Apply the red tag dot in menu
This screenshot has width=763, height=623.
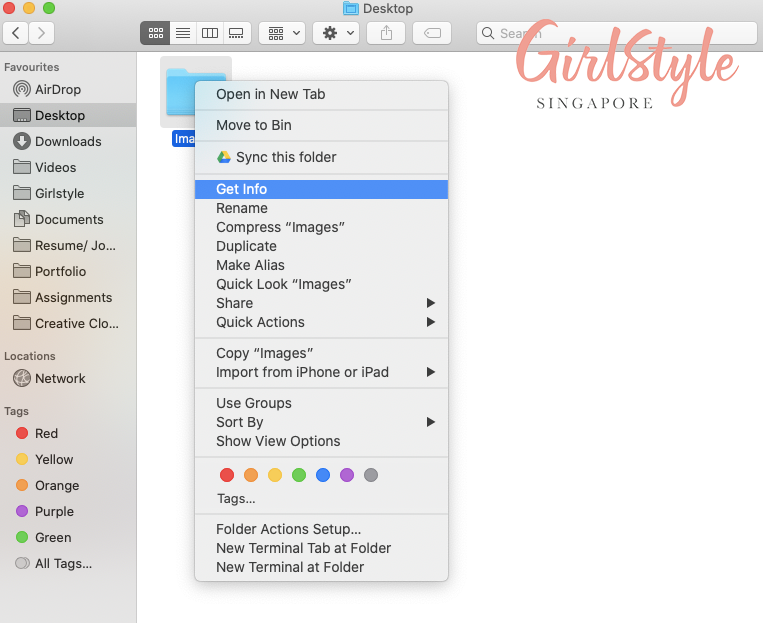(227, 475)
